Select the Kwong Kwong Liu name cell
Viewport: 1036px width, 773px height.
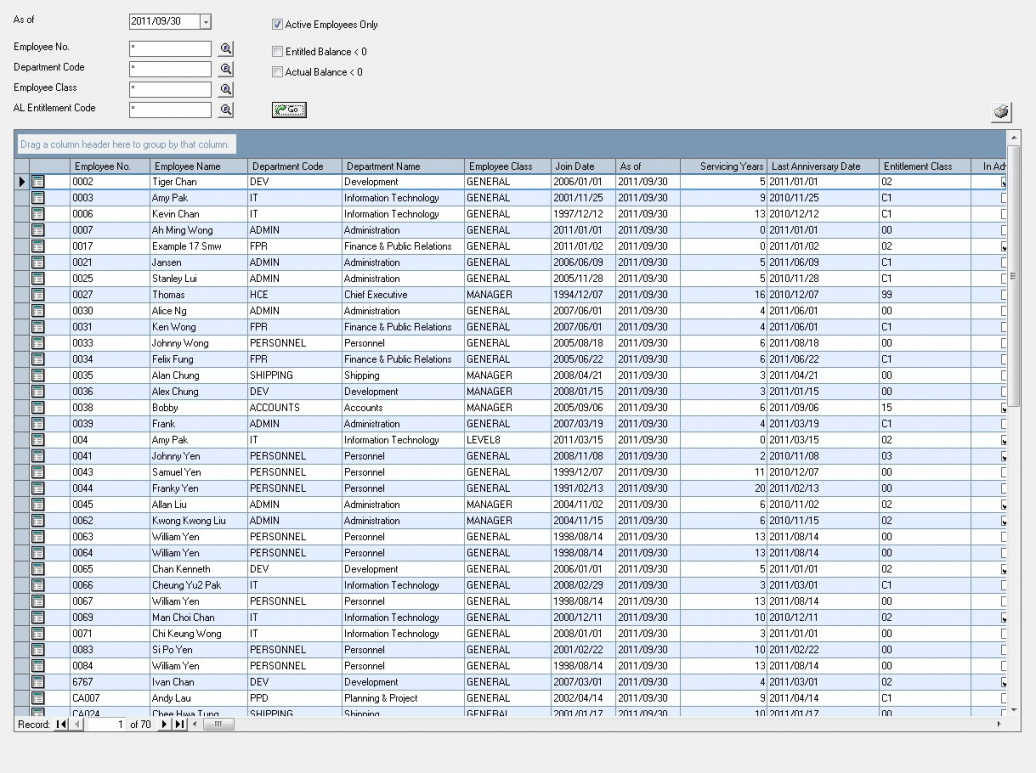[198, 521]
